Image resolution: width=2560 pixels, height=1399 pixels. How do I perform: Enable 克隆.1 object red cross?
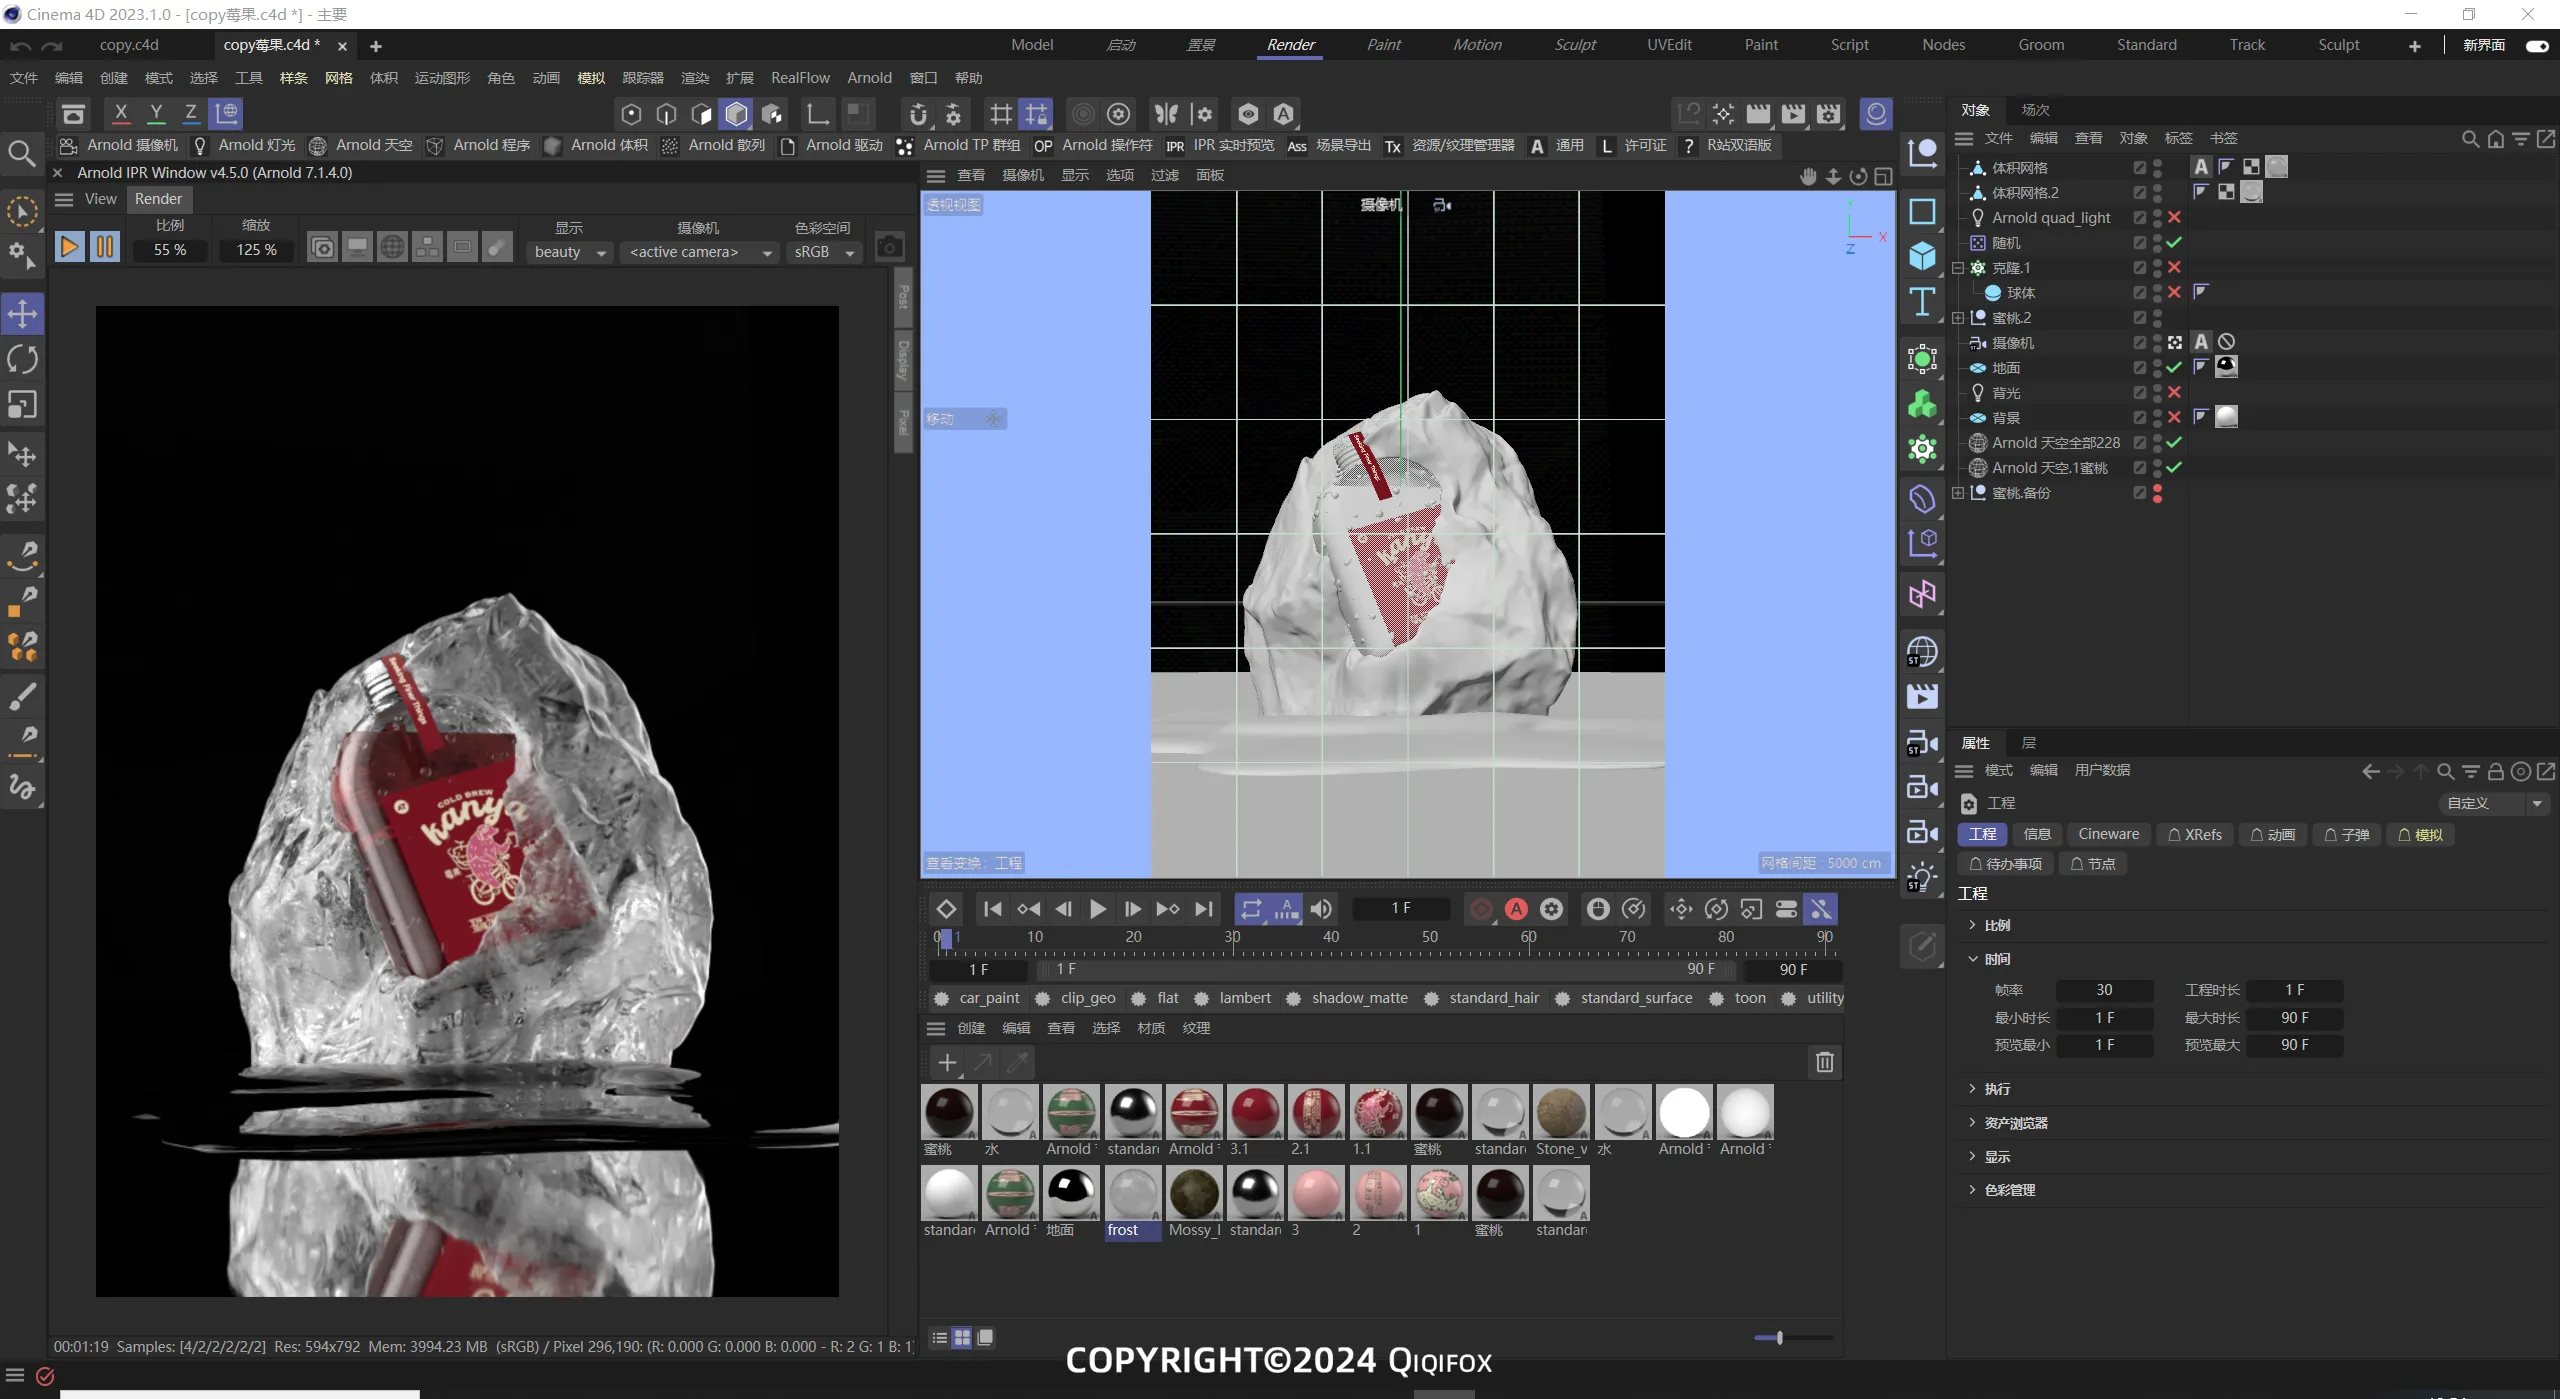(2174, 267)
